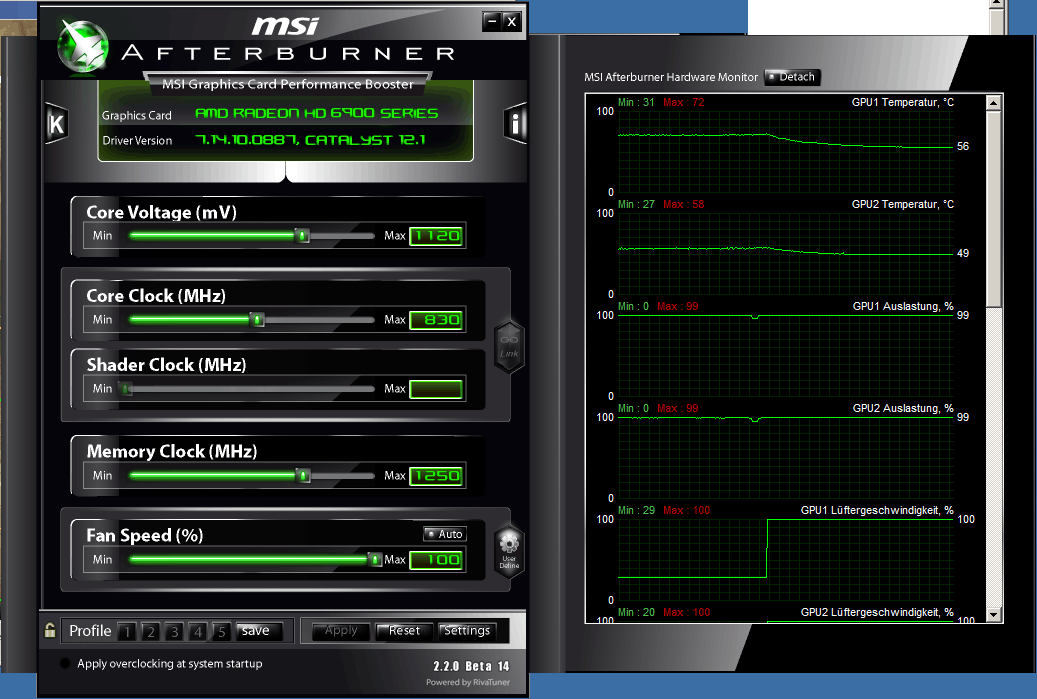Detach the Hardware Monitor panel
Image resolution: width=1037 pixels, height=699 pixels.
point(792,77)
